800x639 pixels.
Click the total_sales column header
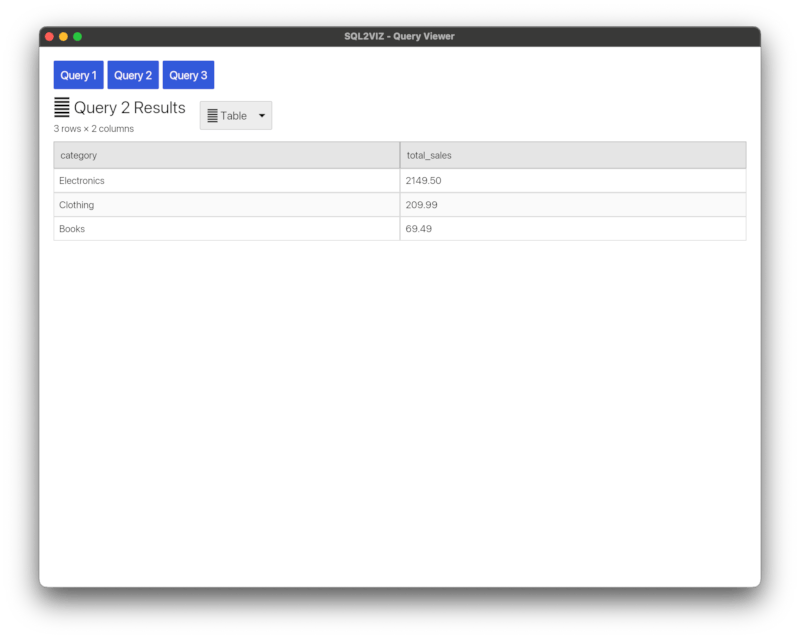[x=572, y=155]
